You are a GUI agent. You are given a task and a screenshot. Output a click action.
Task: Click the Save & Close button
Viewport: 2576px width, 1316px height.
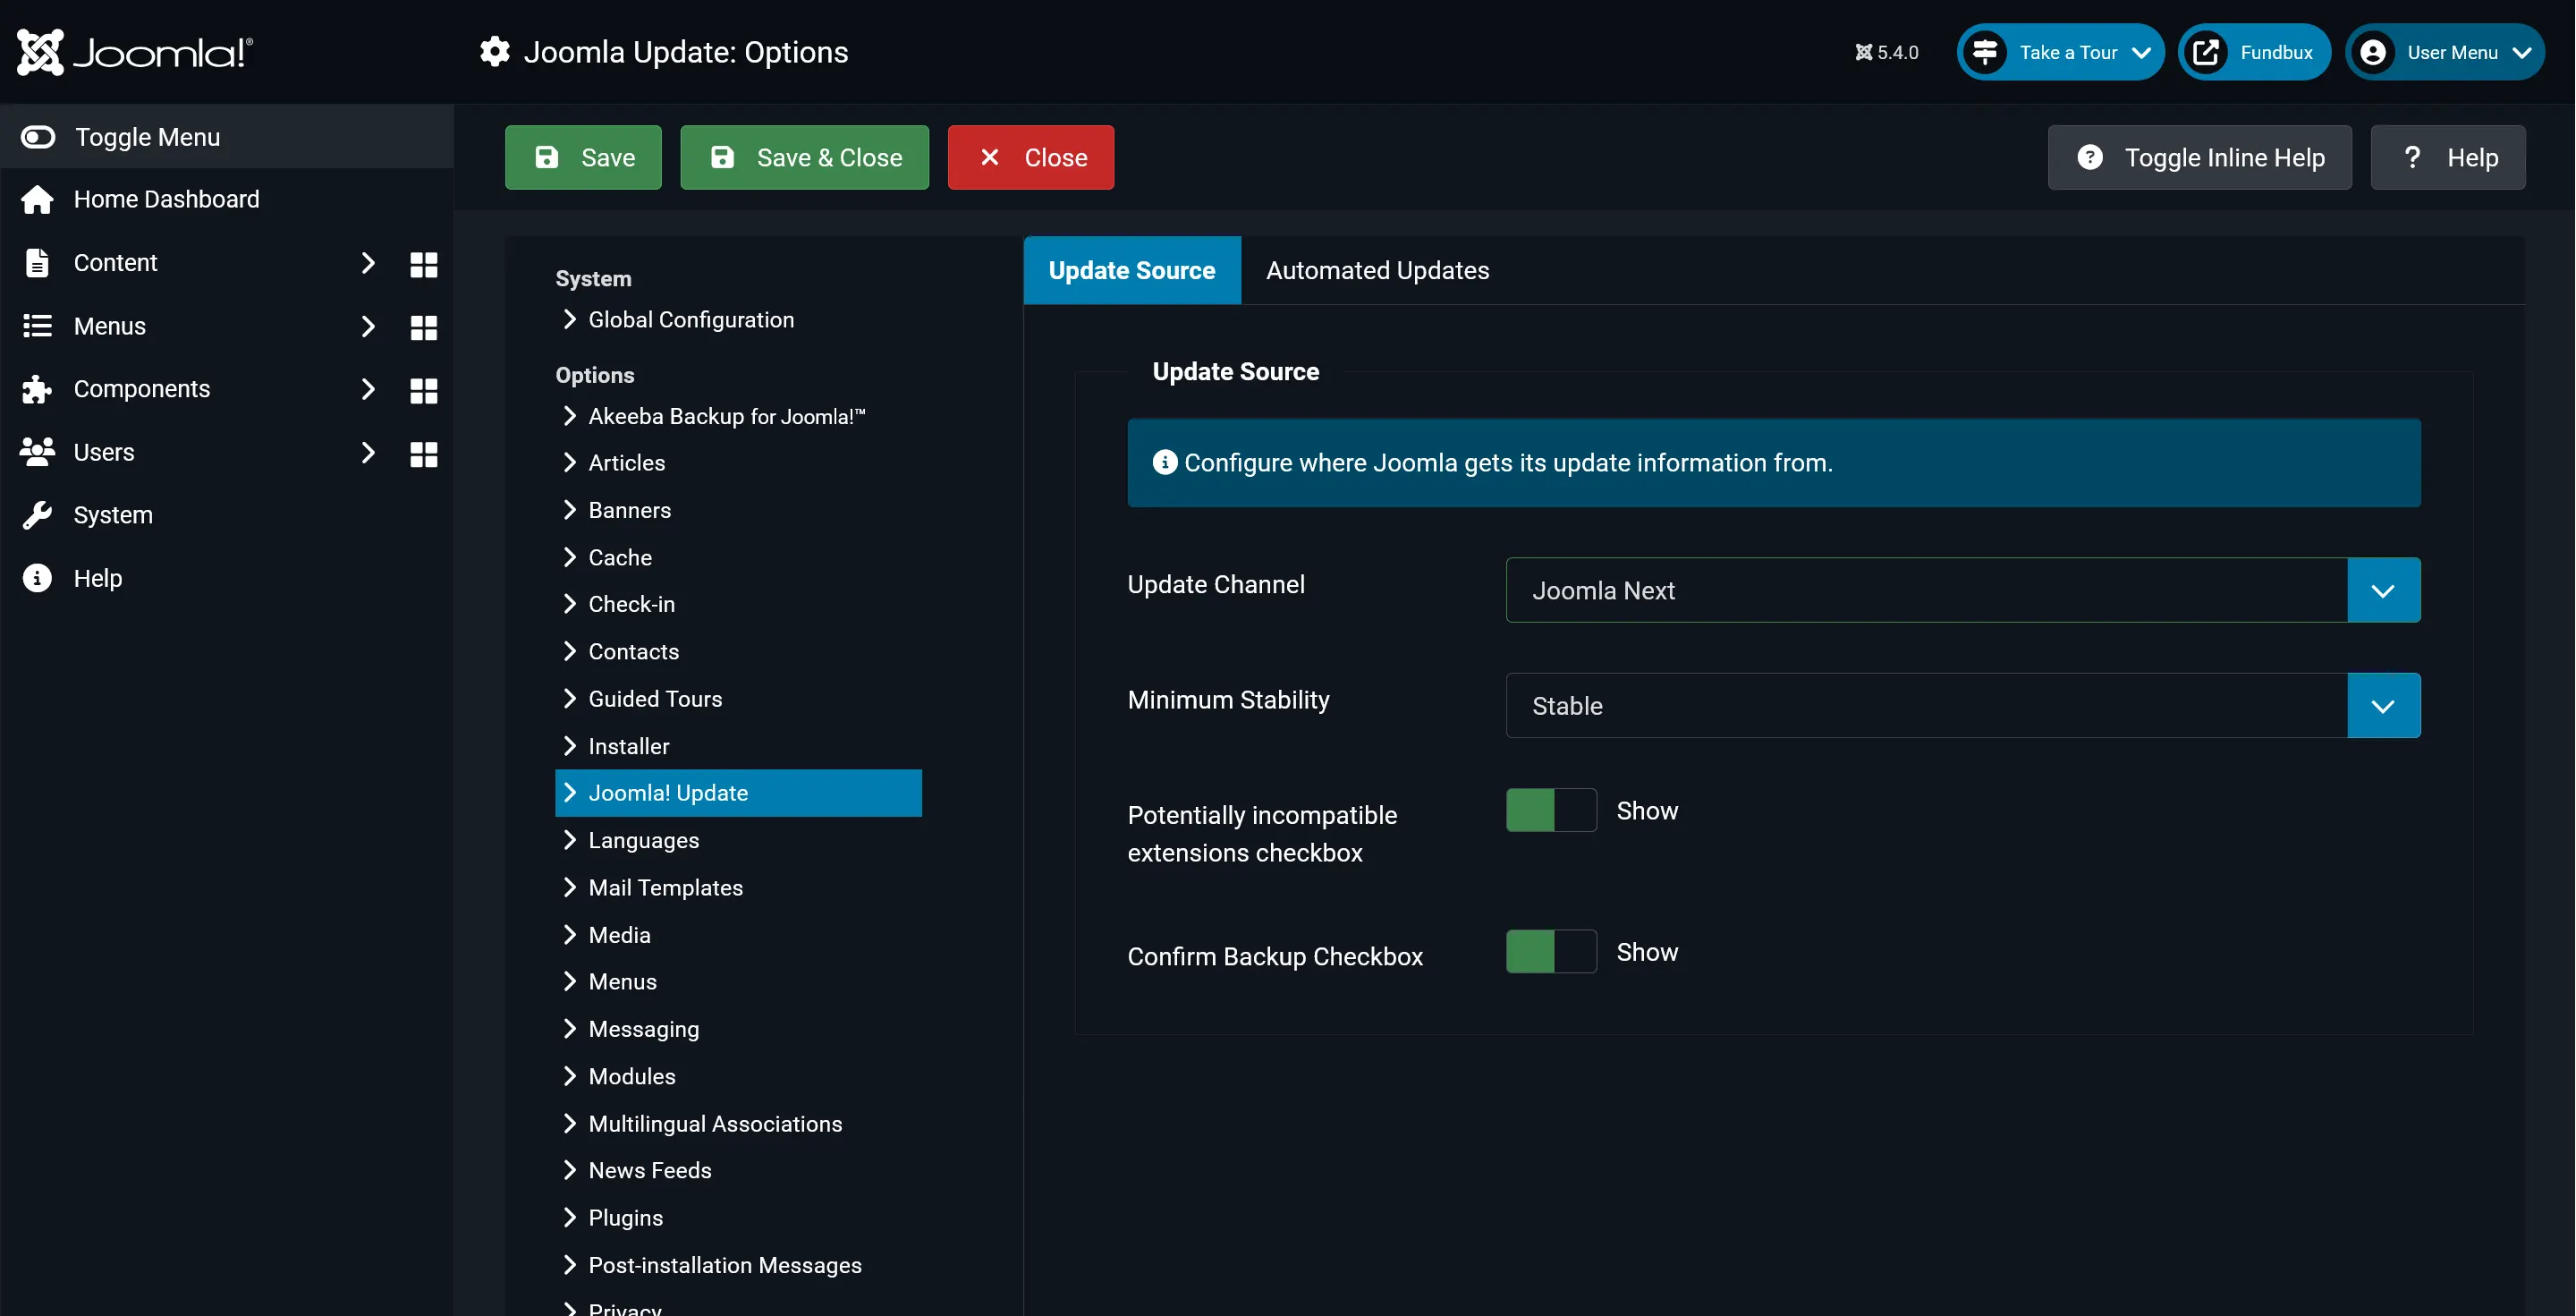coord(804,158)
